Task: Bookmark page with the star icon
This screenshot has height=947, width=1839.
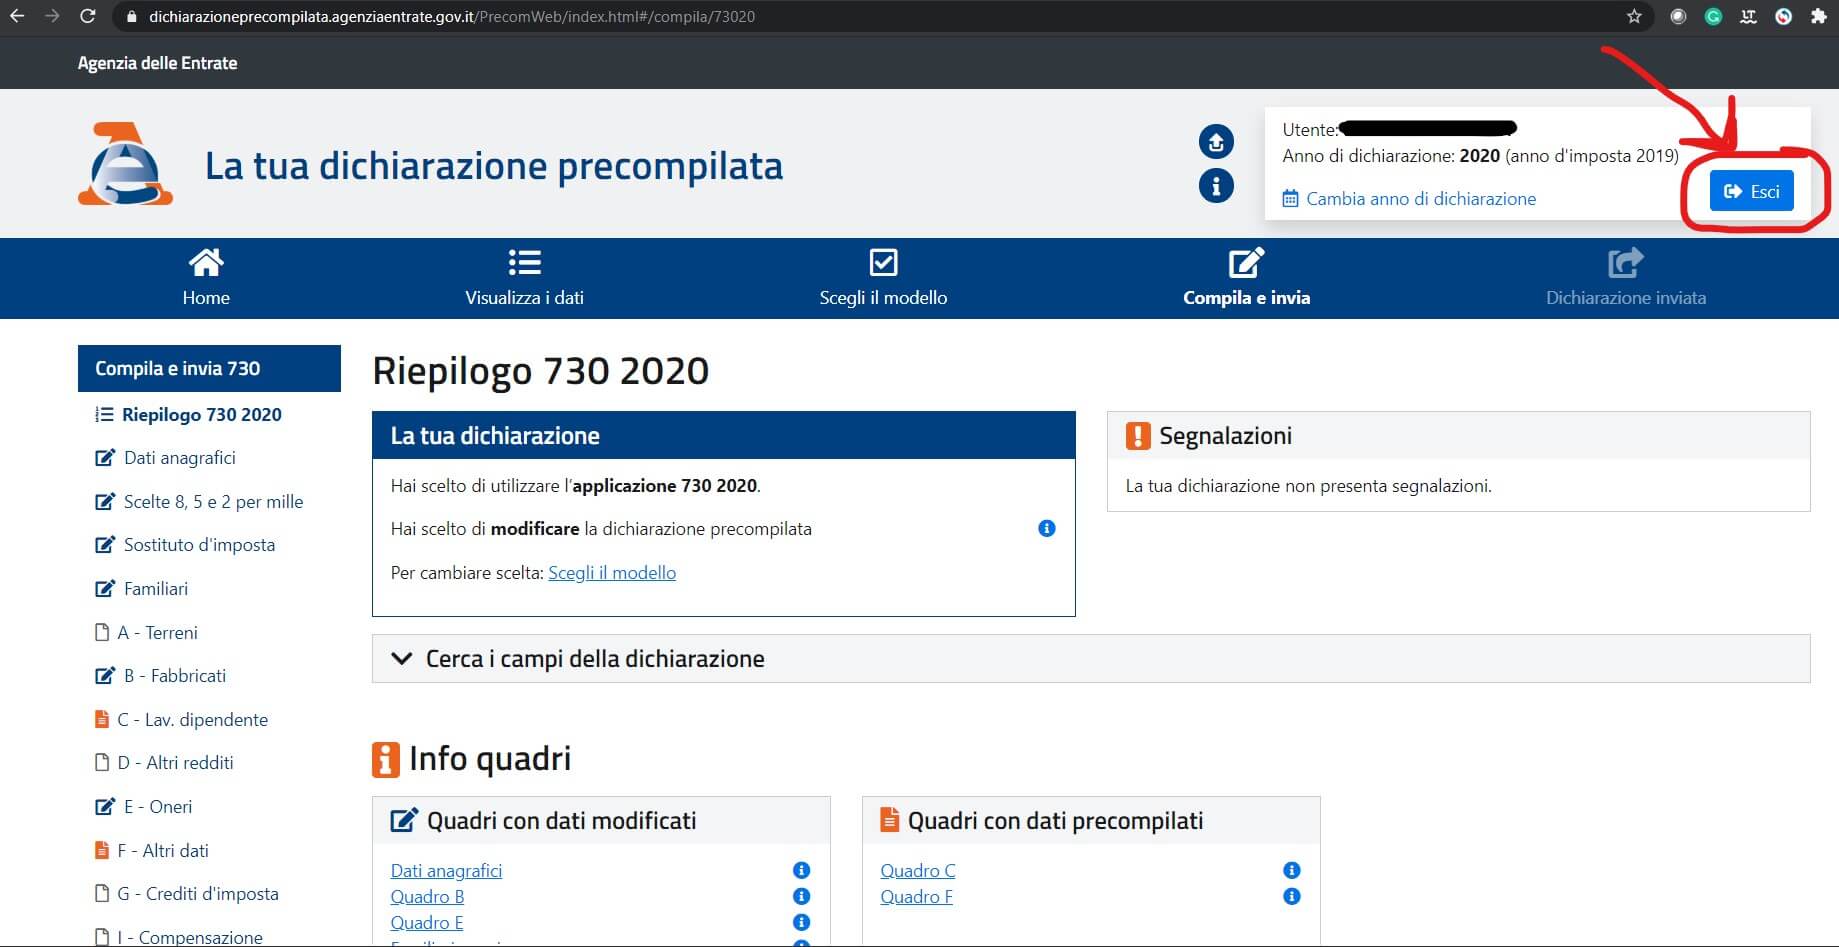Action: coord(1634,16)
